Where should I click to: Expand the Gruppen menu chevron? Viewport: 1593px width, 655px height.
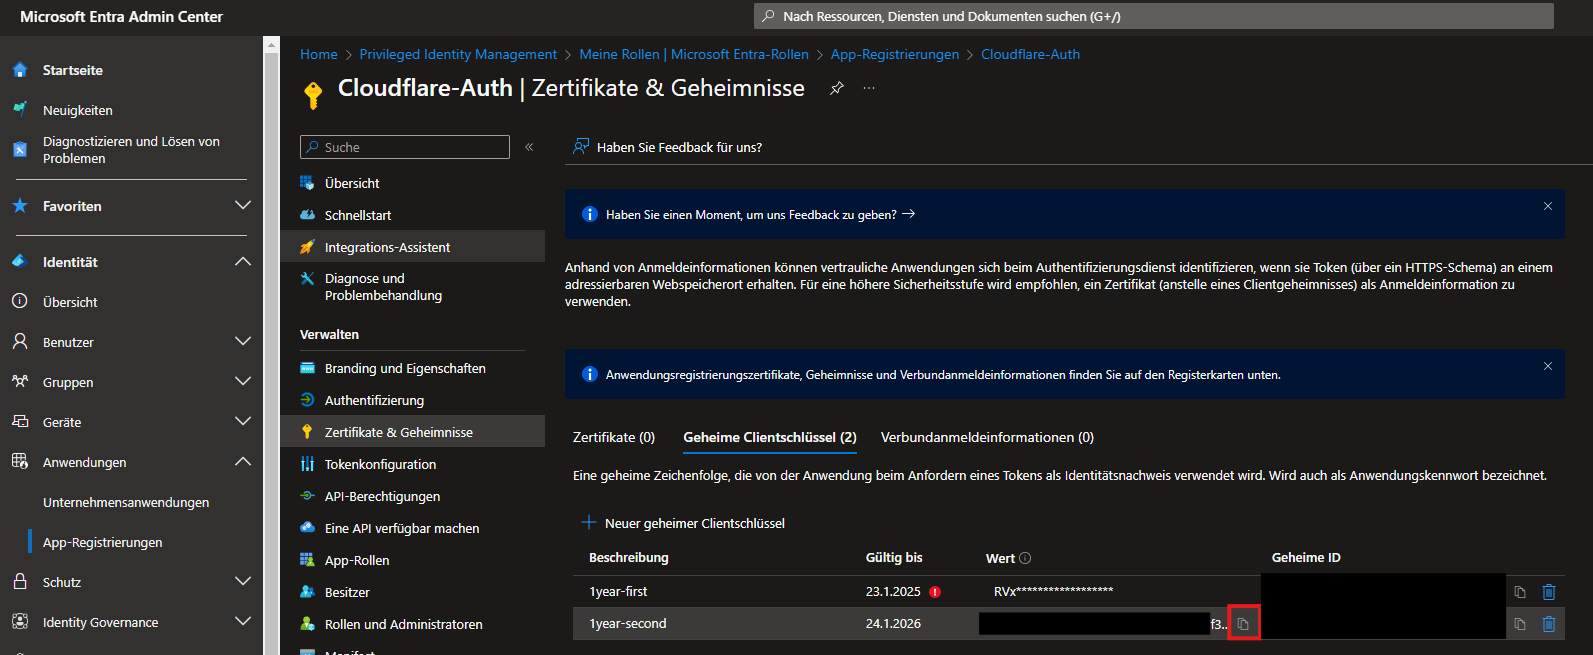[242, 381]
